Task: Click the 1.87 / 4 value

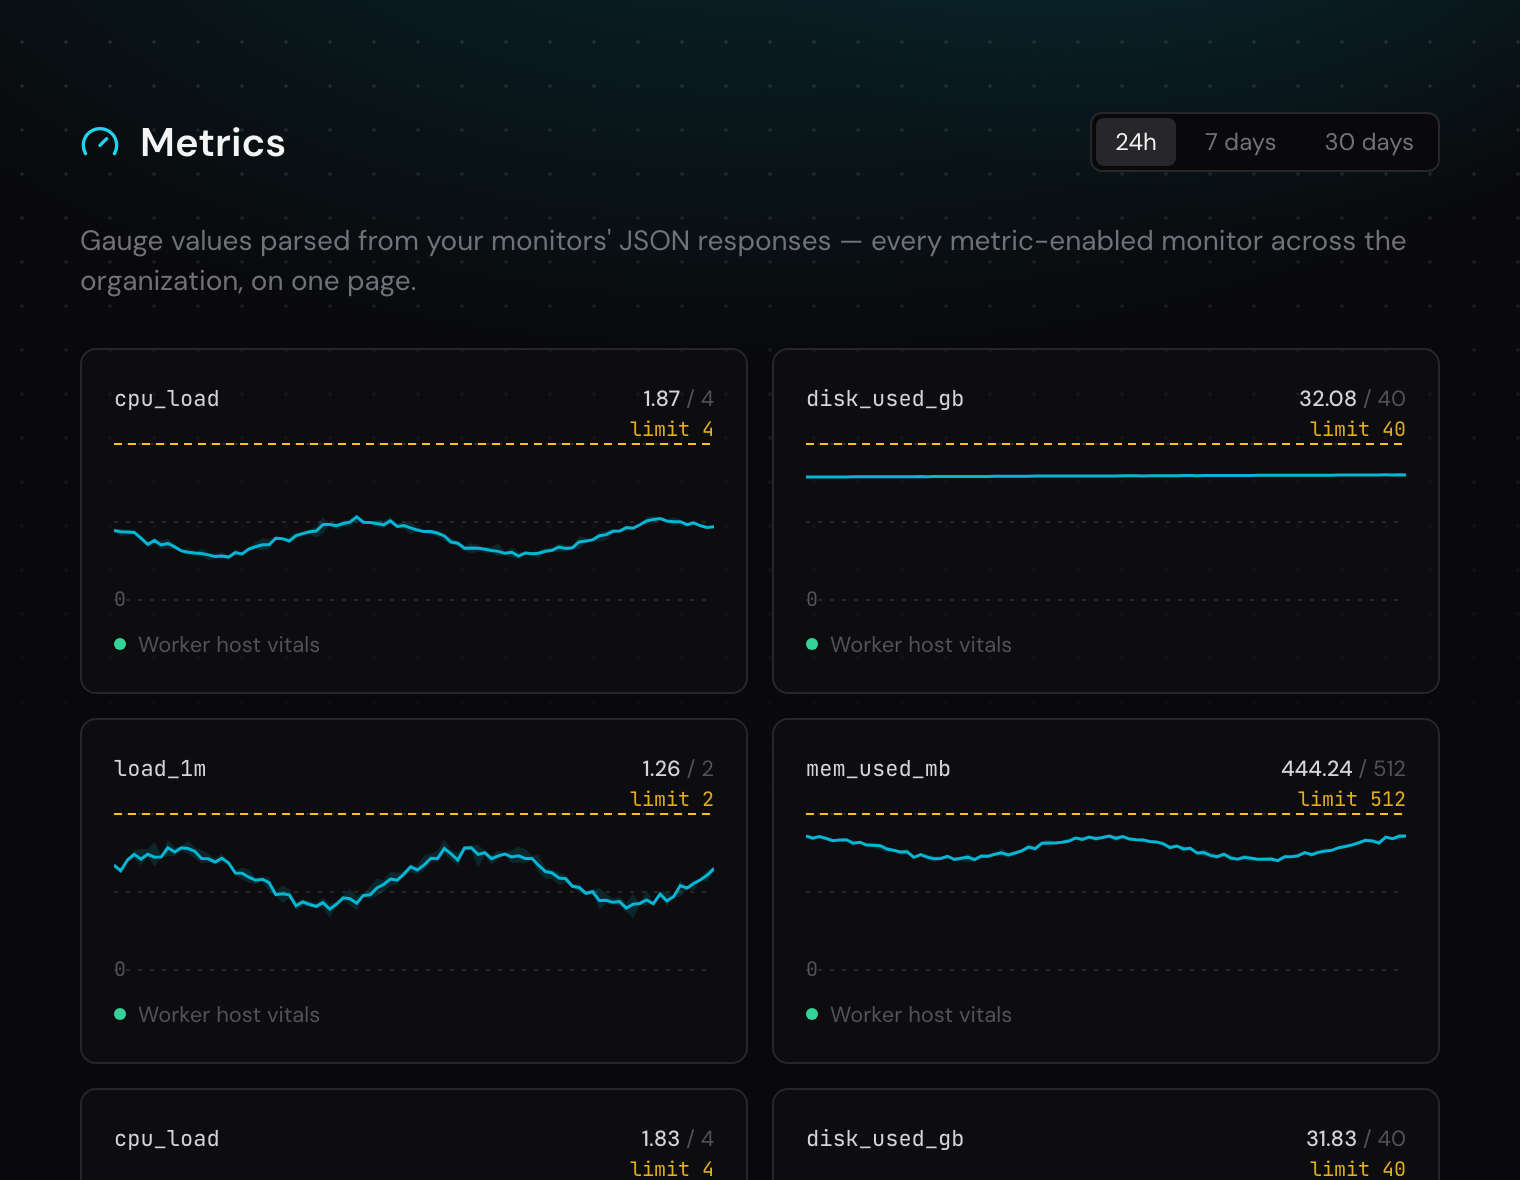Action: tap(678, 399)
